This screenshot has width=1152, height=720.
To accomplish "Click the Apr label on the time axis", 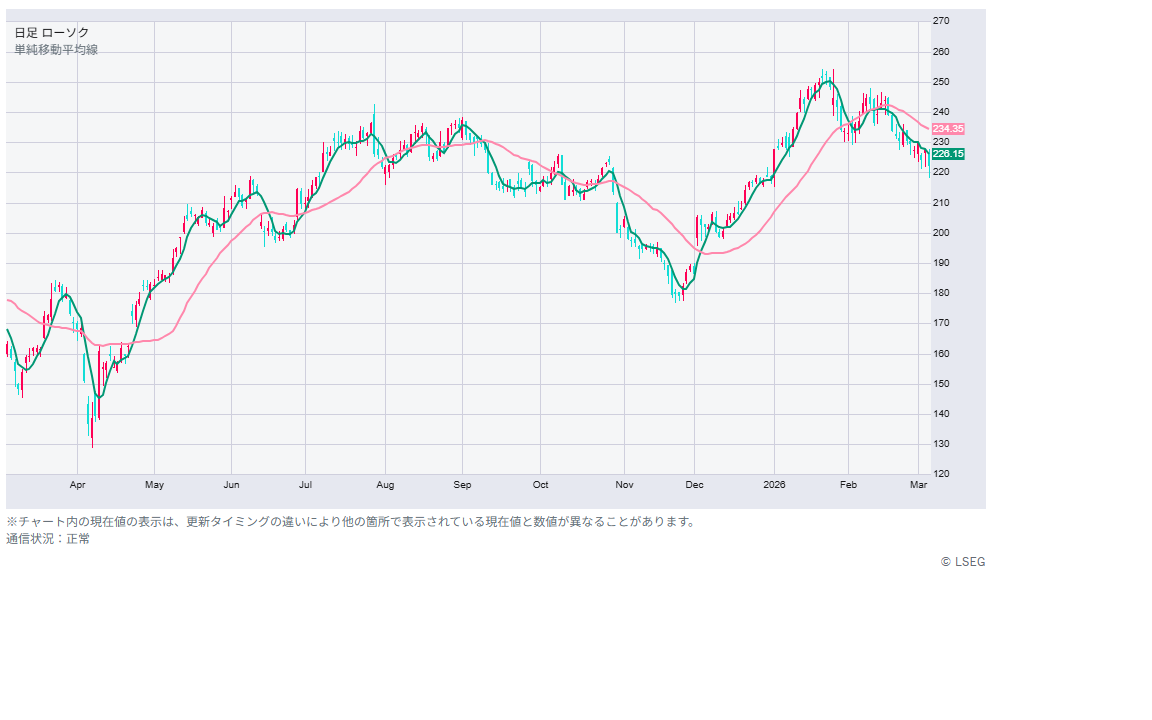I will pos(78,485).
